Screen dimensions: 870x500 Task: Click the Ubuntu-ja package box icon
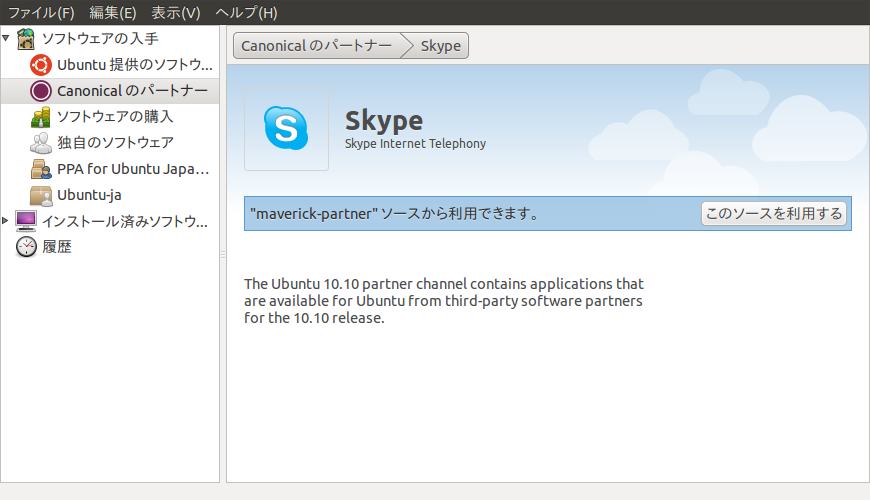(x=41, y=195)
